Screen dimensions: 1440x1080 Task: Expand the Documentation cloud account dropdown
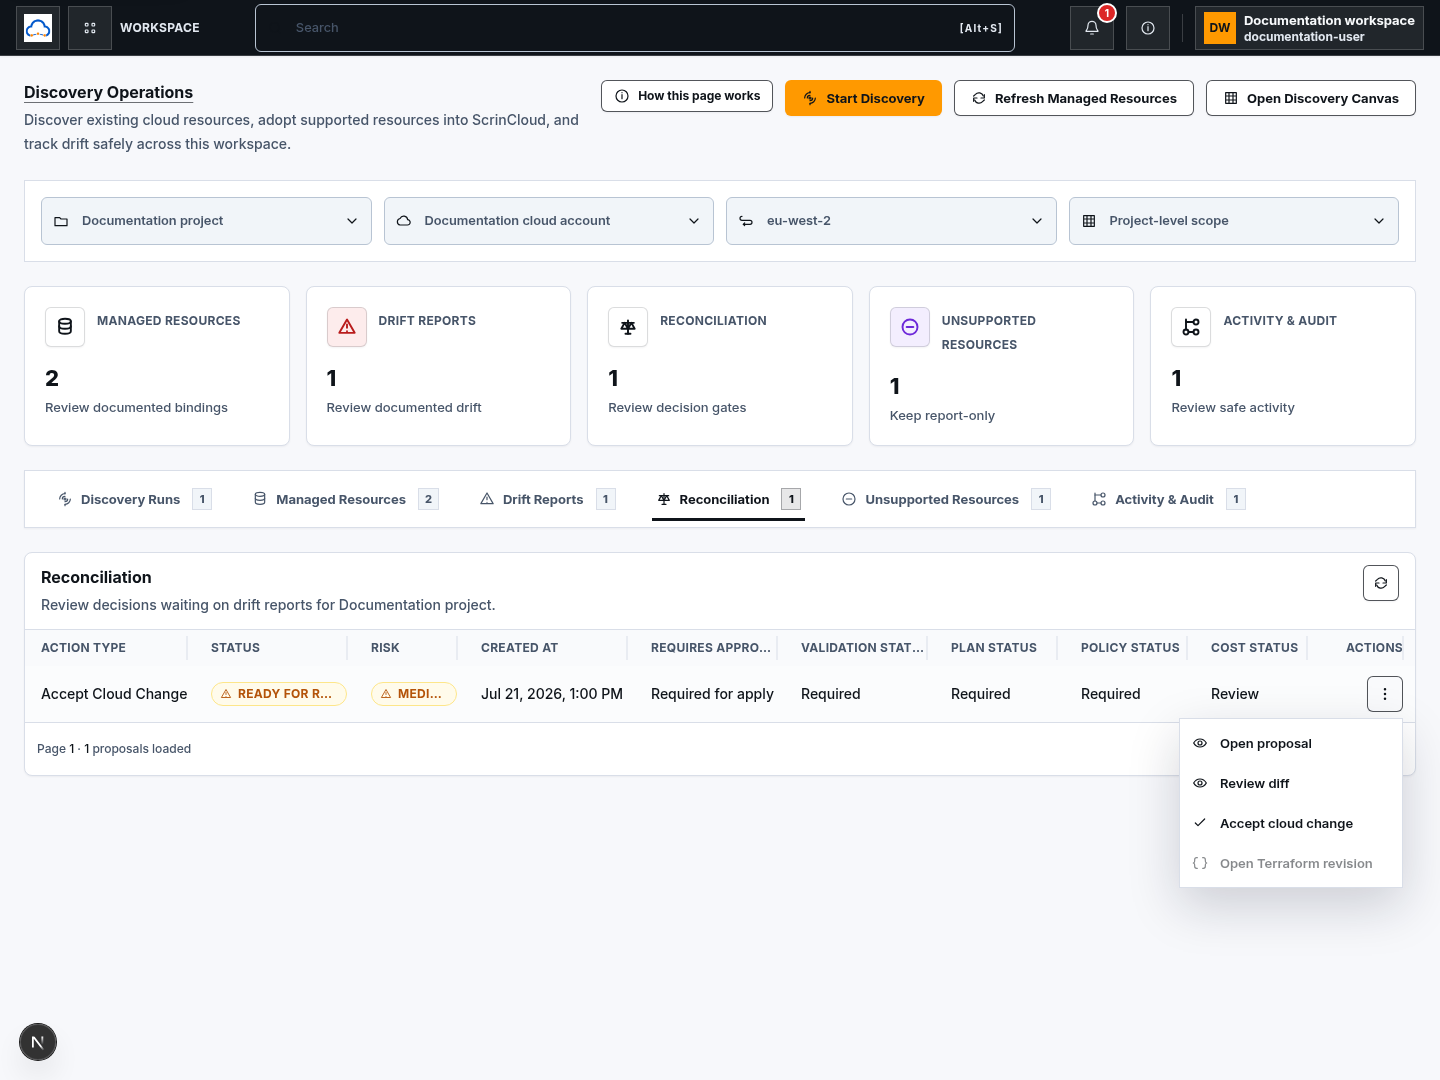[x=549, y=221]
